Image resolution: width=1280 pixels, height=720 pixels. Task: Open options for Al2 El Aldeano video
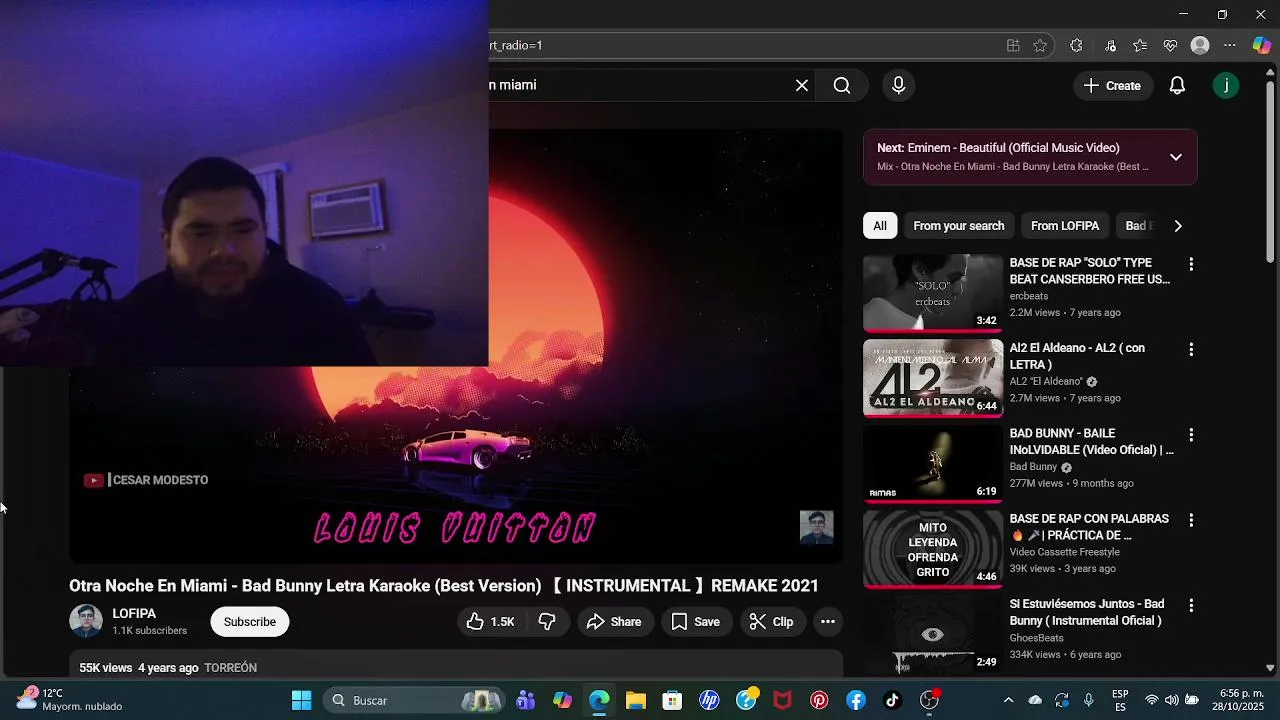point(1191,350)
